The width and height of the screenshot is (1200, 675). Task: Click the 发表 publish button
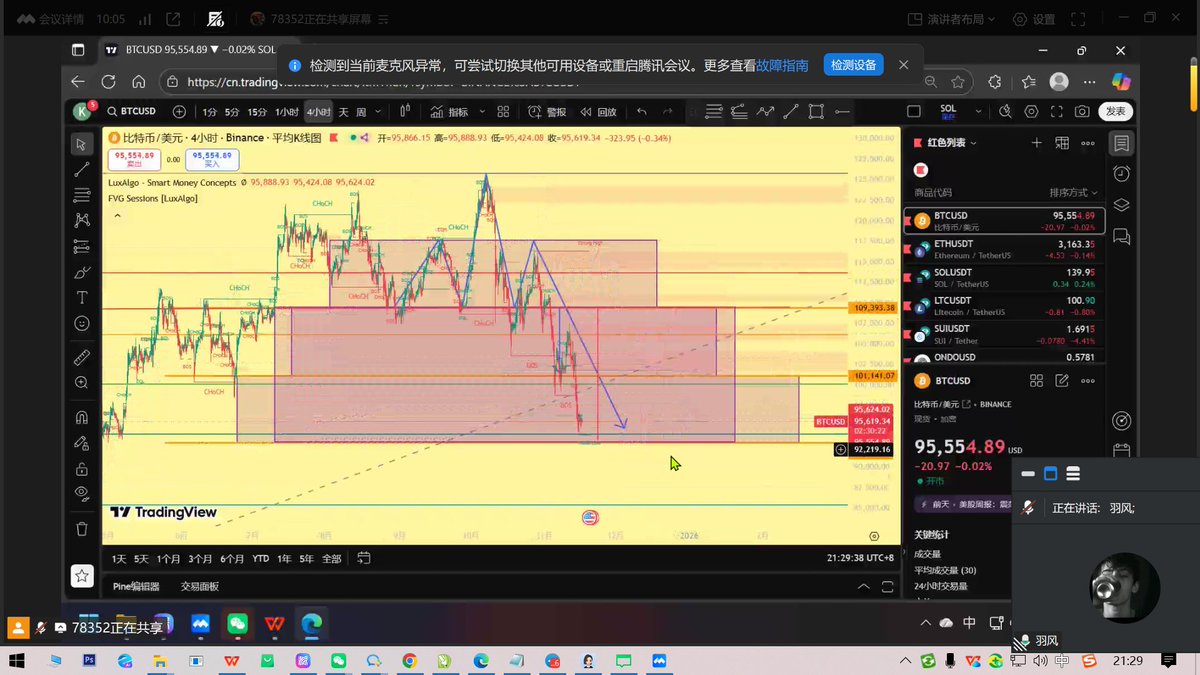pos(1115,111)
